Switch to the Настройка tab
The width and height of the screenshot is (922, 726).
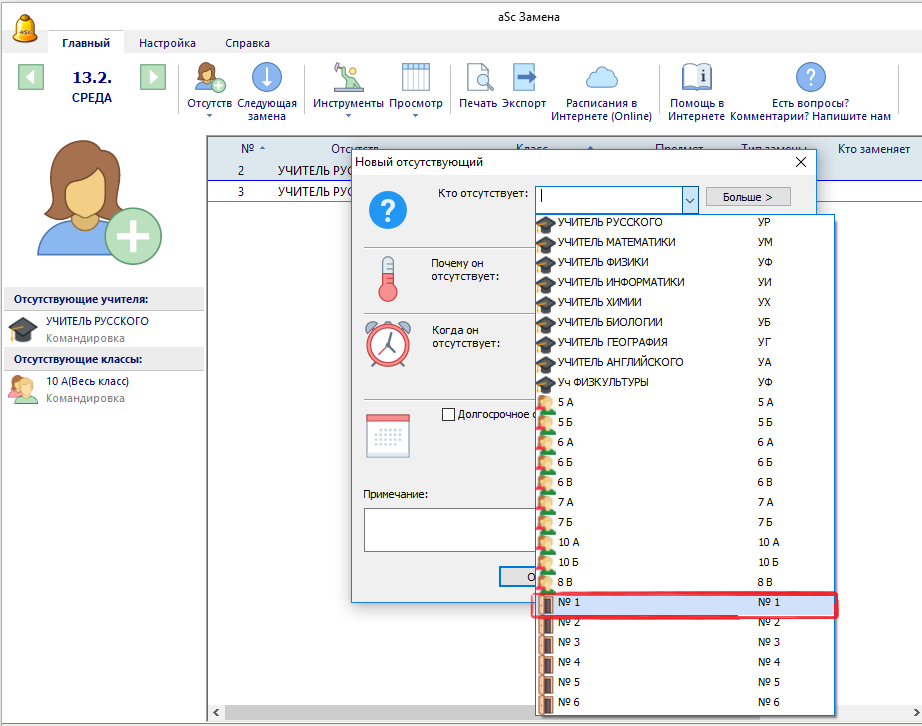click(167, 43)
